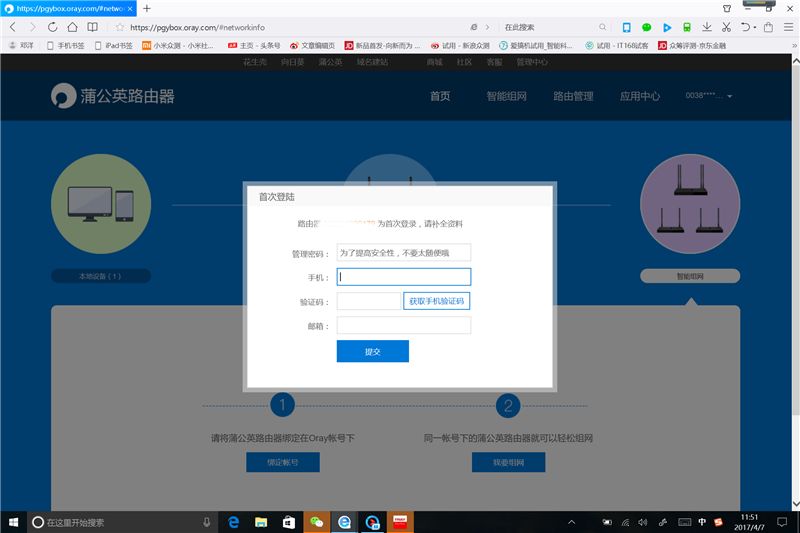
Task: Go to browser home page icon
Action: (72, 27)
